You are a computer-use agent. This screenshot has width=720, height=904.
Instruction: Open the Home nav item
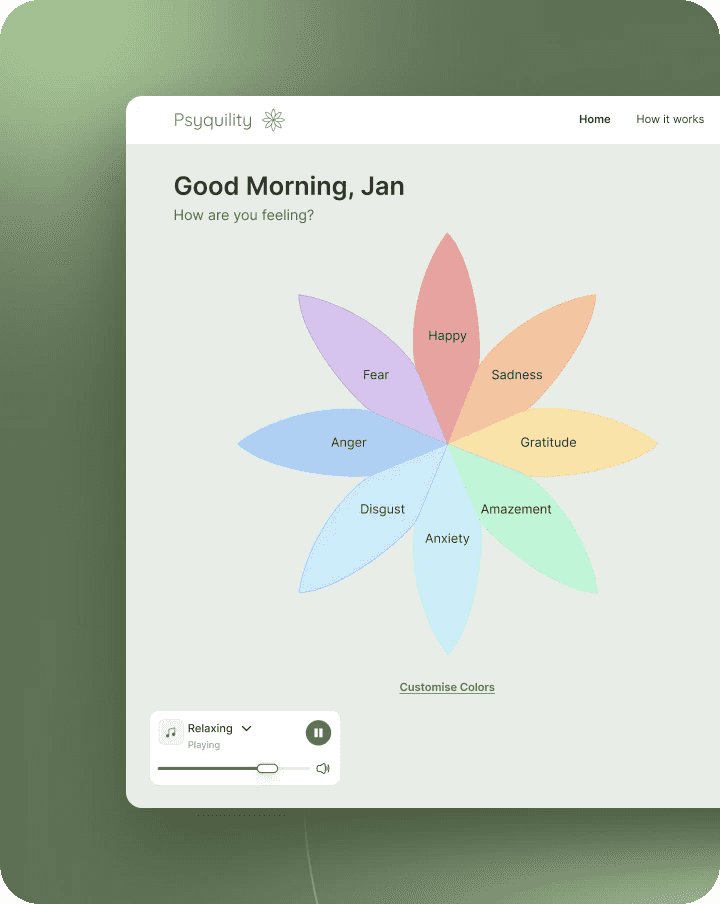pyautogui.click(x=594, y=119)
